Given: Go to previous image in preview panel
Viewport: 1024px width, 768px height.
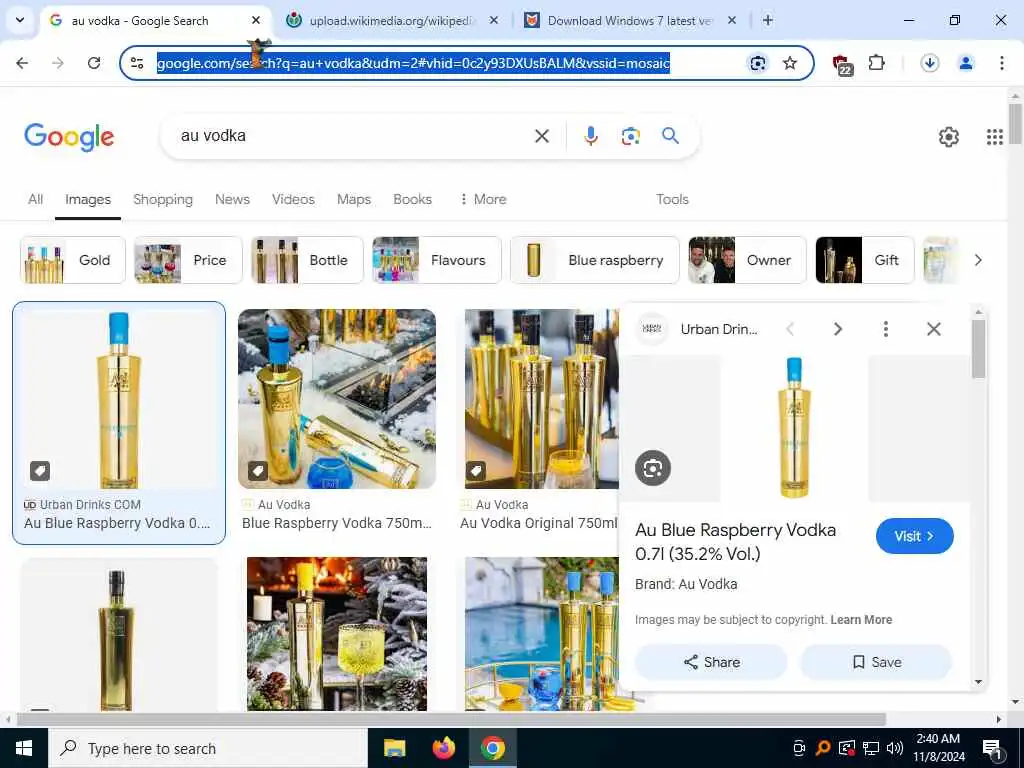Looking at the screenshot, I should (790, 328).
